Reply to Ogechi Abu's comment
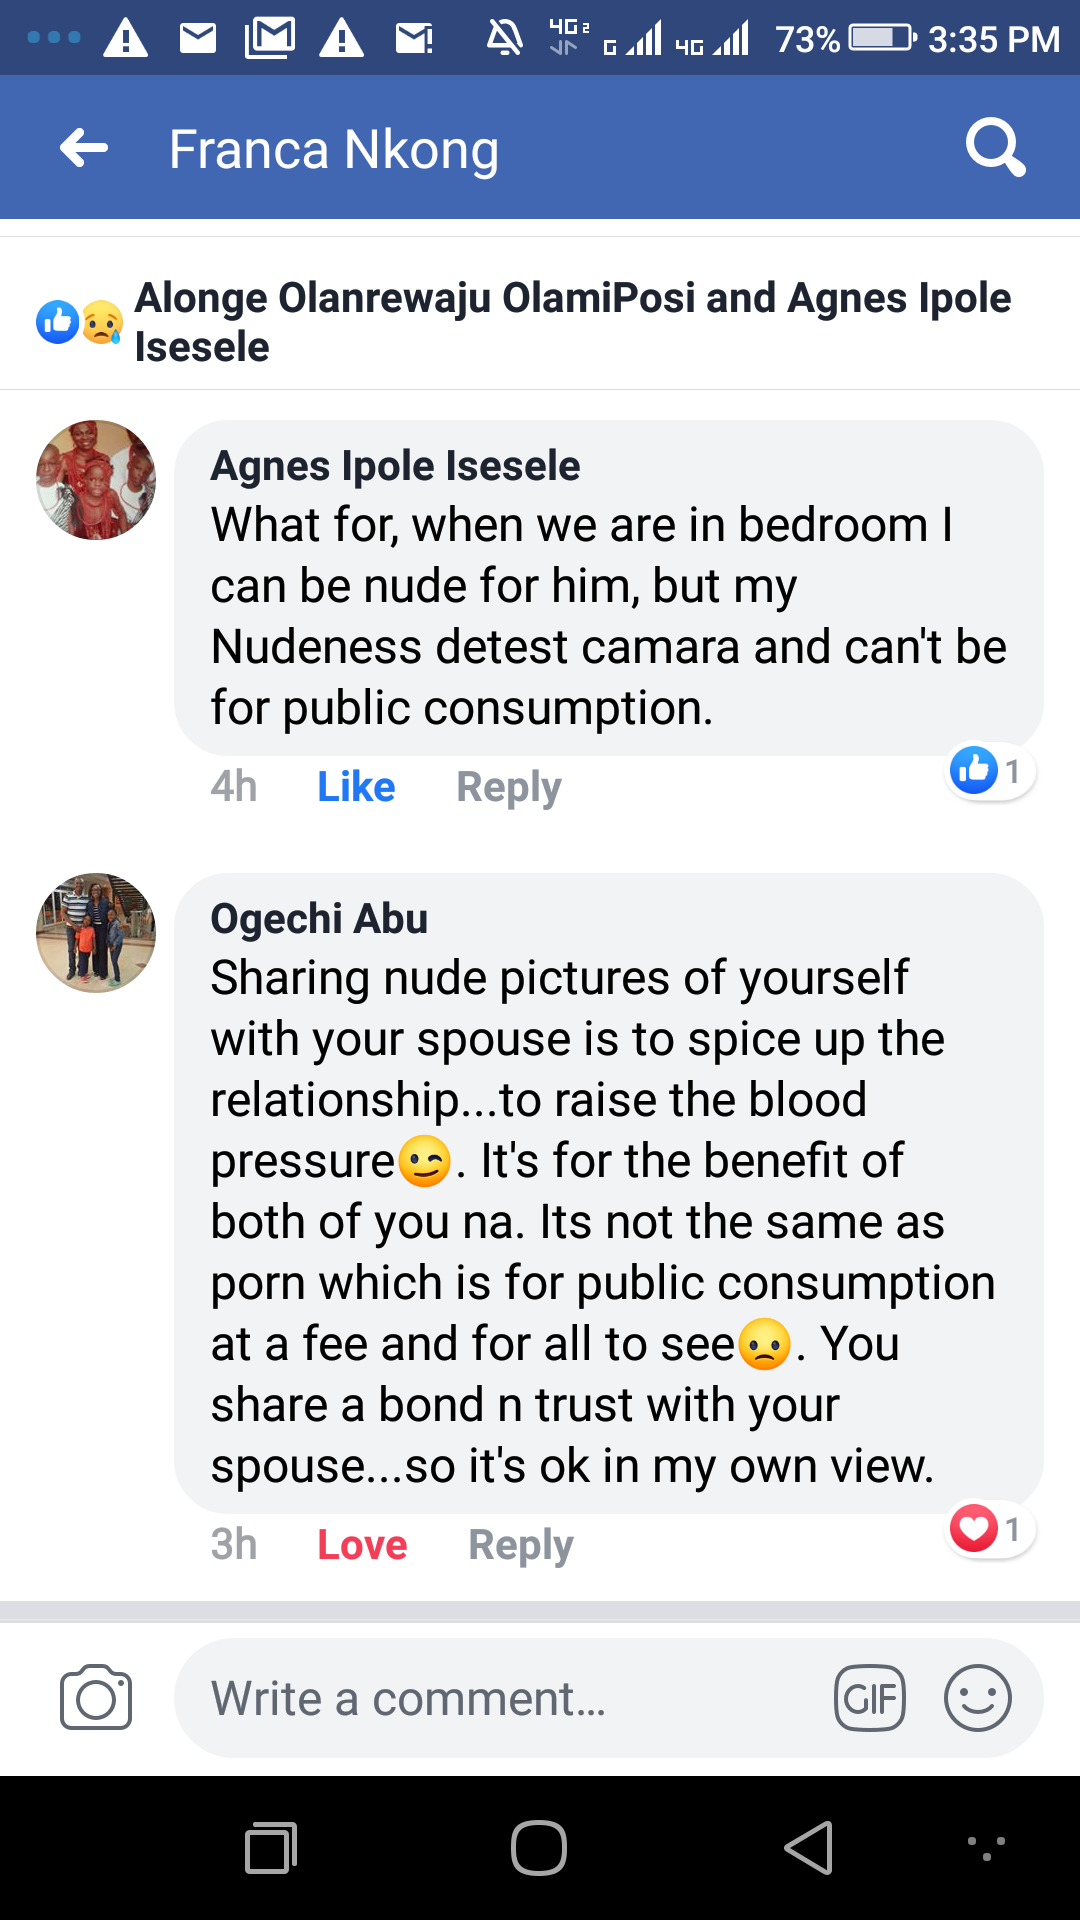1080x1920 pixels. 521,1545
